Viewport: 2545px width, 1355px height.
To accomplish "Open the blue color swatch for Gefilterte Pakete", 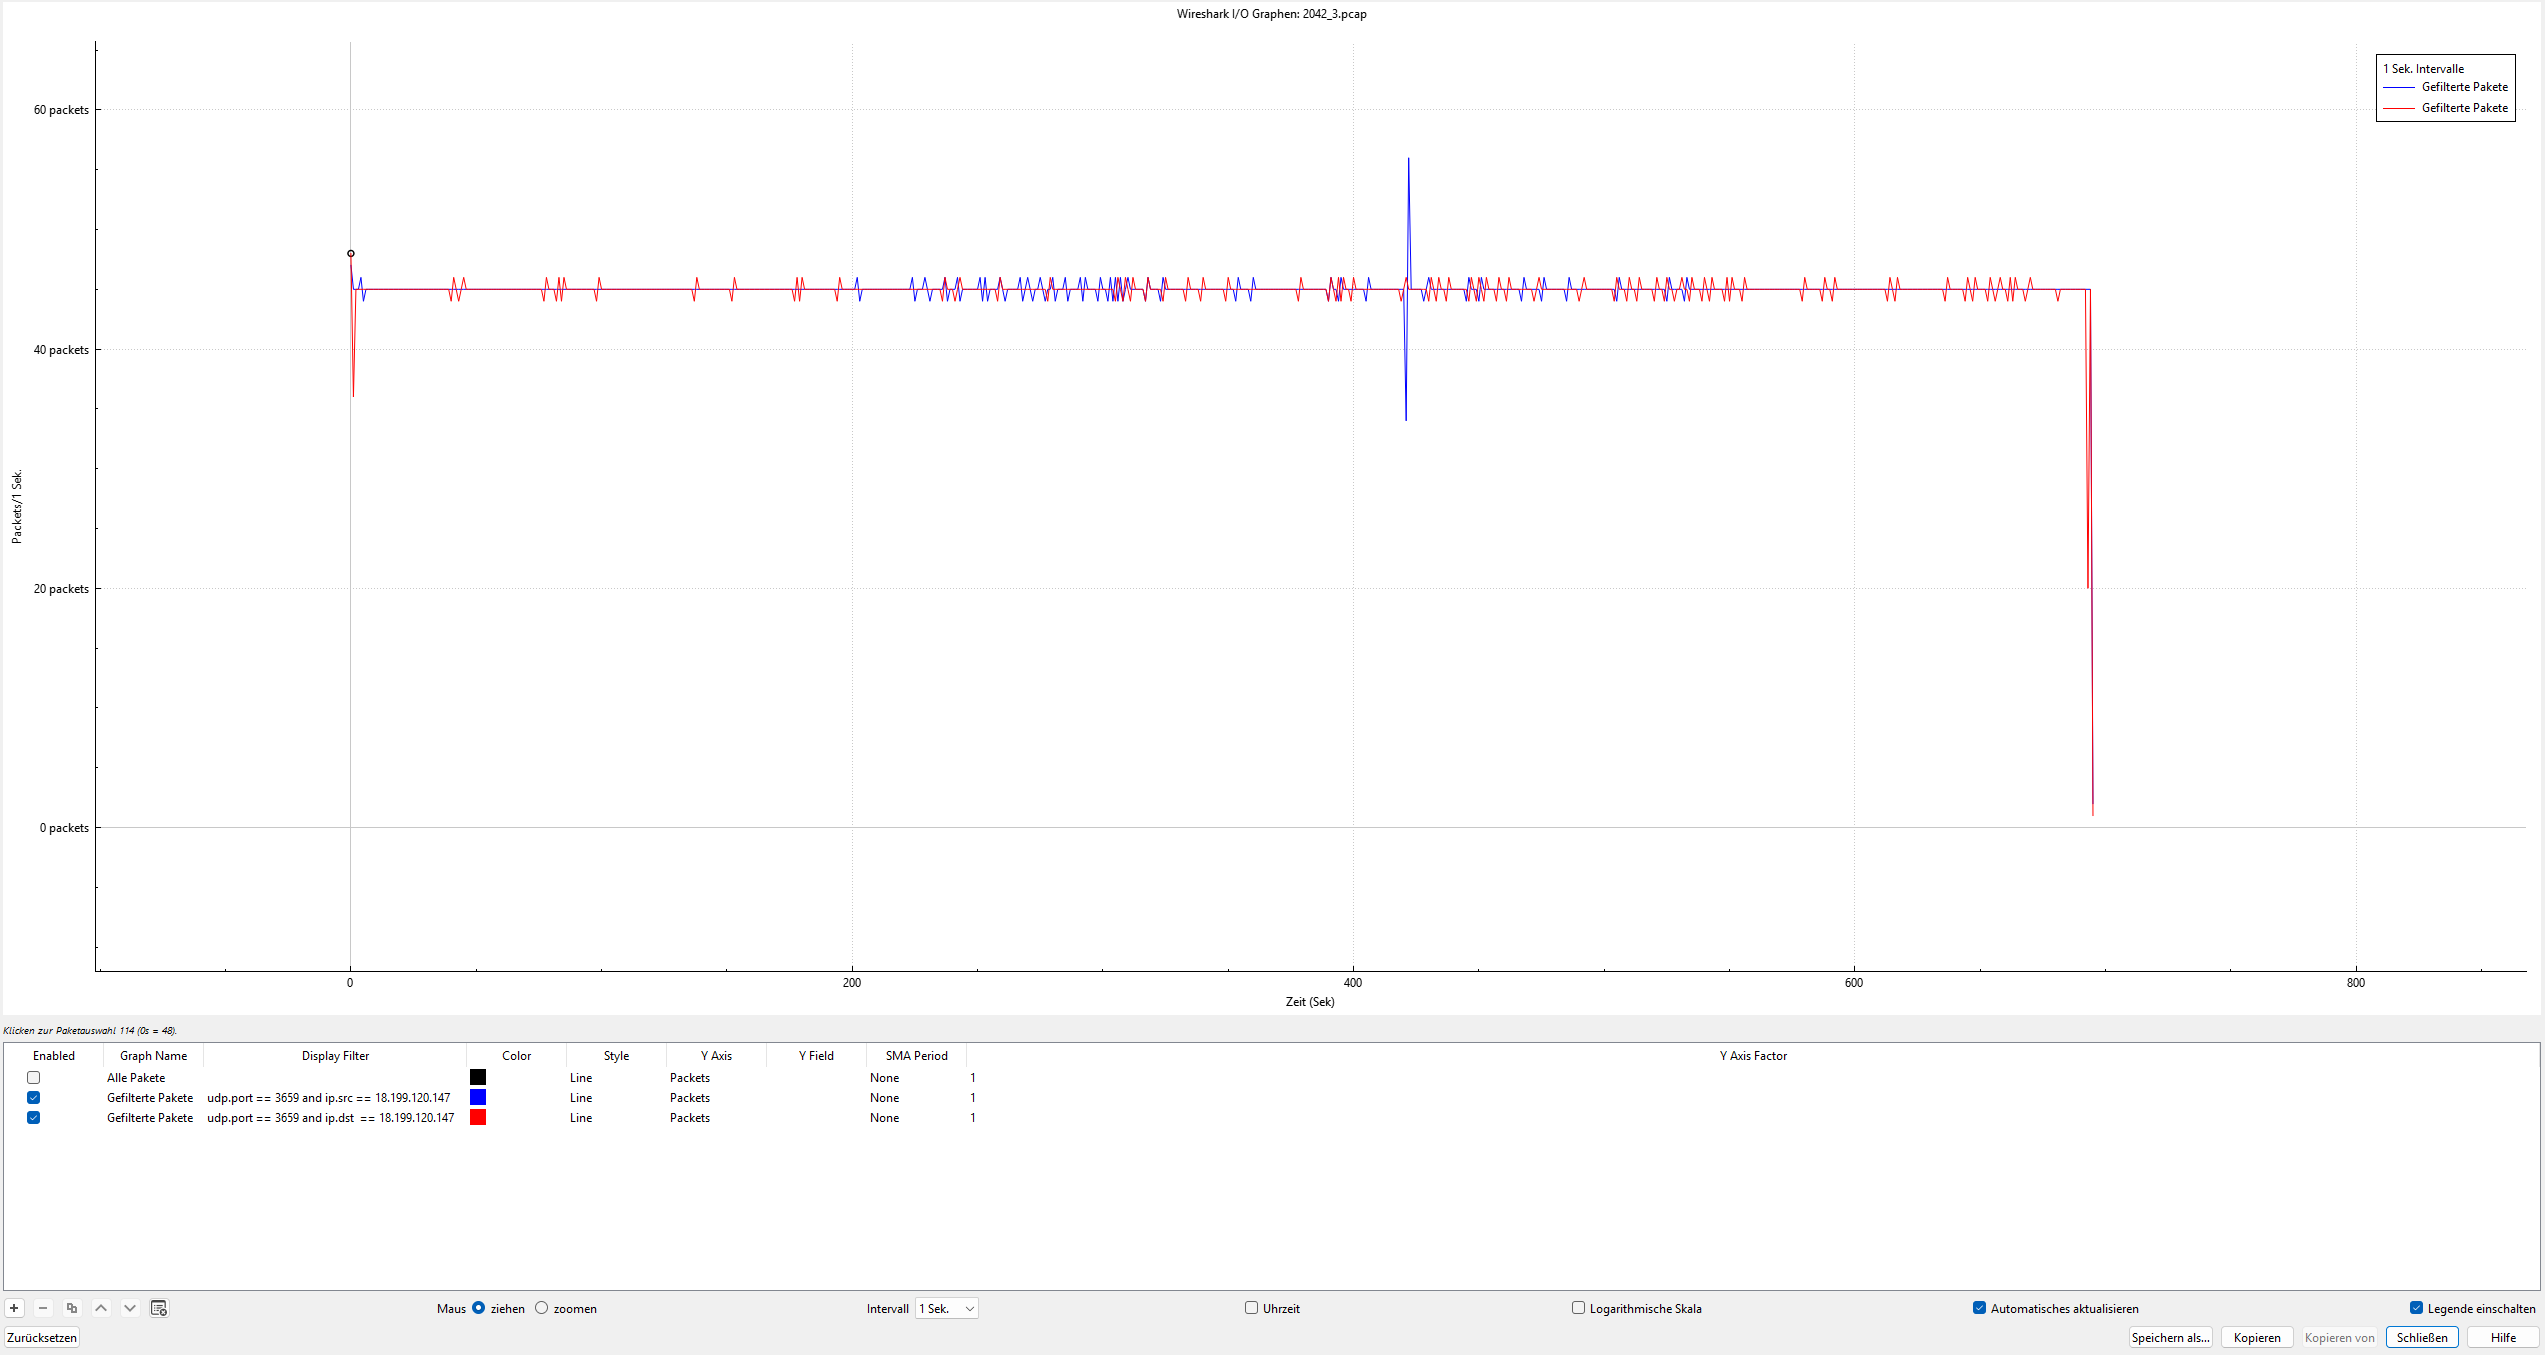I will (x=478, y=1097).
